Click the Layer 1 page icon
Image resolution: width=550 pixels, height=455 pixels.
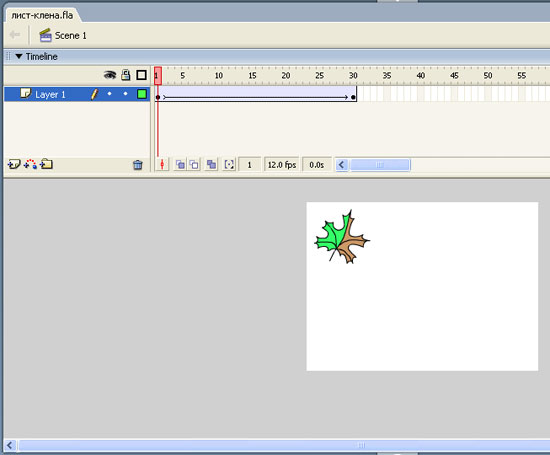click(26, 94)
